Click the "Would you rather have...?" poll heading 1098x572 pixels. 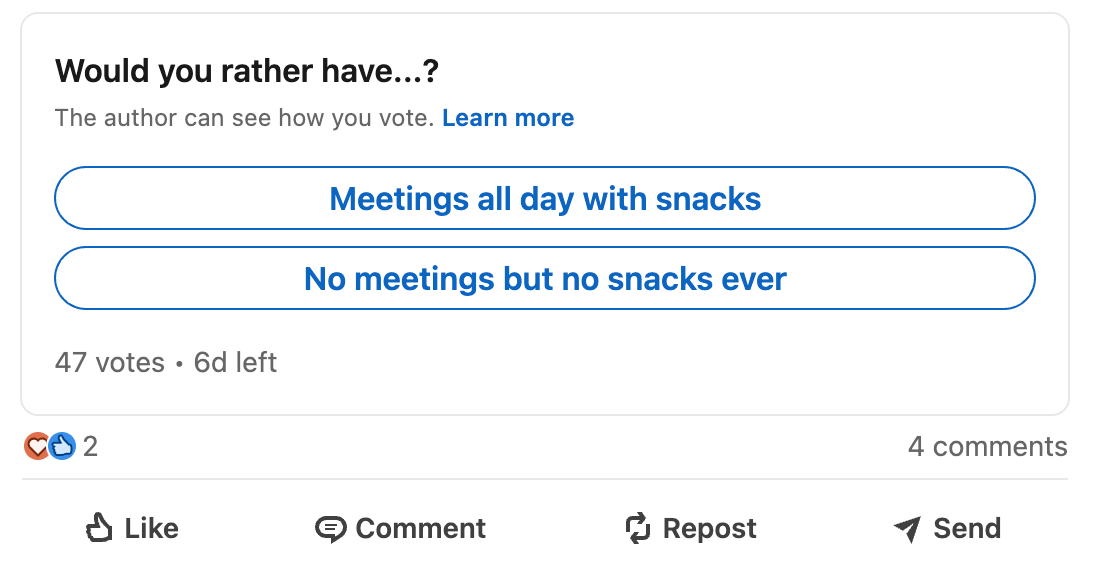tap(247, 71)
